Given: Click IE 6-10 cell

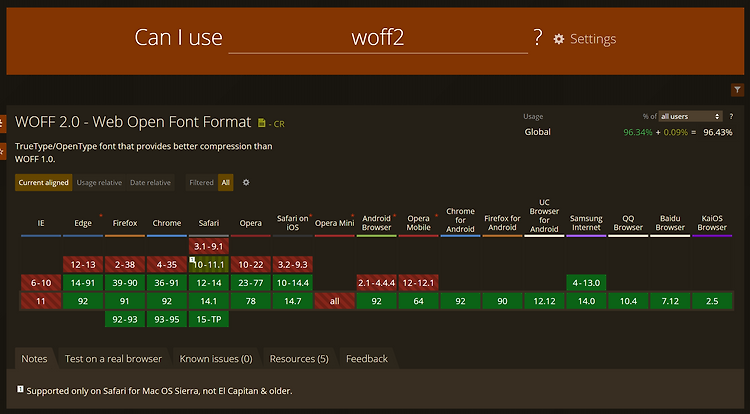Looking at the screenshot, I should 41,283.
